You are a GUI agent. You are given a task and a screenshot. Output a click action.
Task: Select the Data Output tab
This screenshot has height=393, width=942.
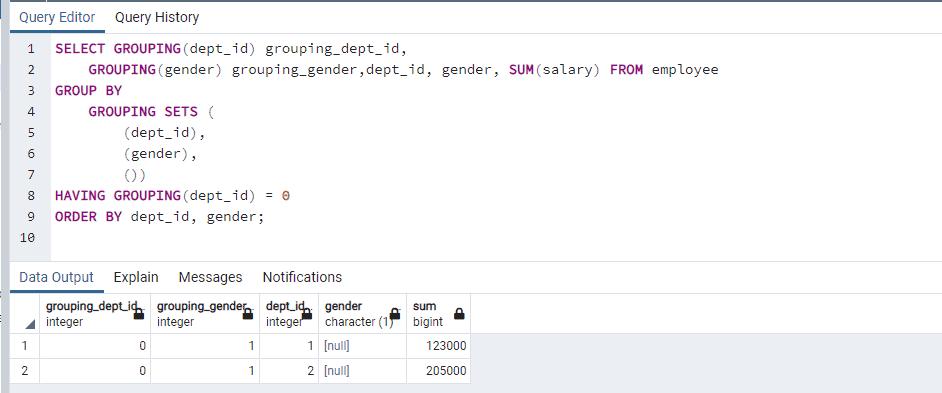pyautogui.click(x=56, y=277)
